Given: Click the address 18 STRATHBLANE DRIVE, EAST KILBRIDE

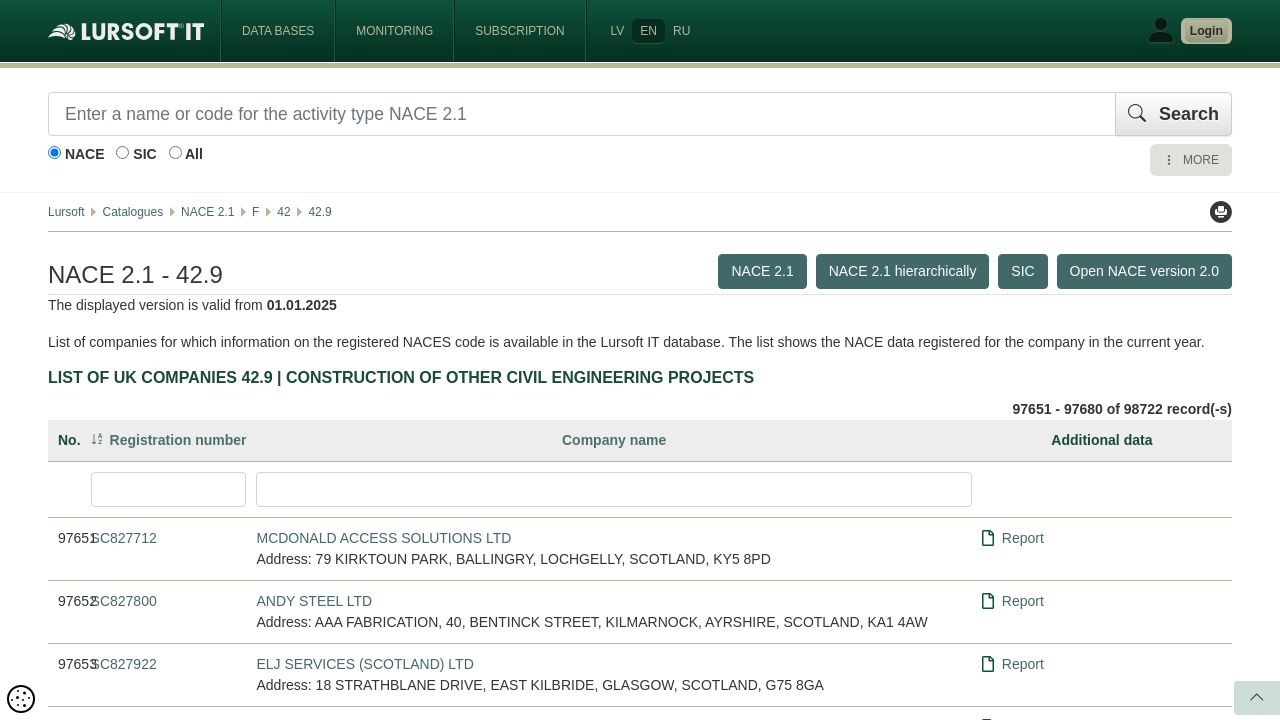Looking at the screenshot, I should click(540, 685).
